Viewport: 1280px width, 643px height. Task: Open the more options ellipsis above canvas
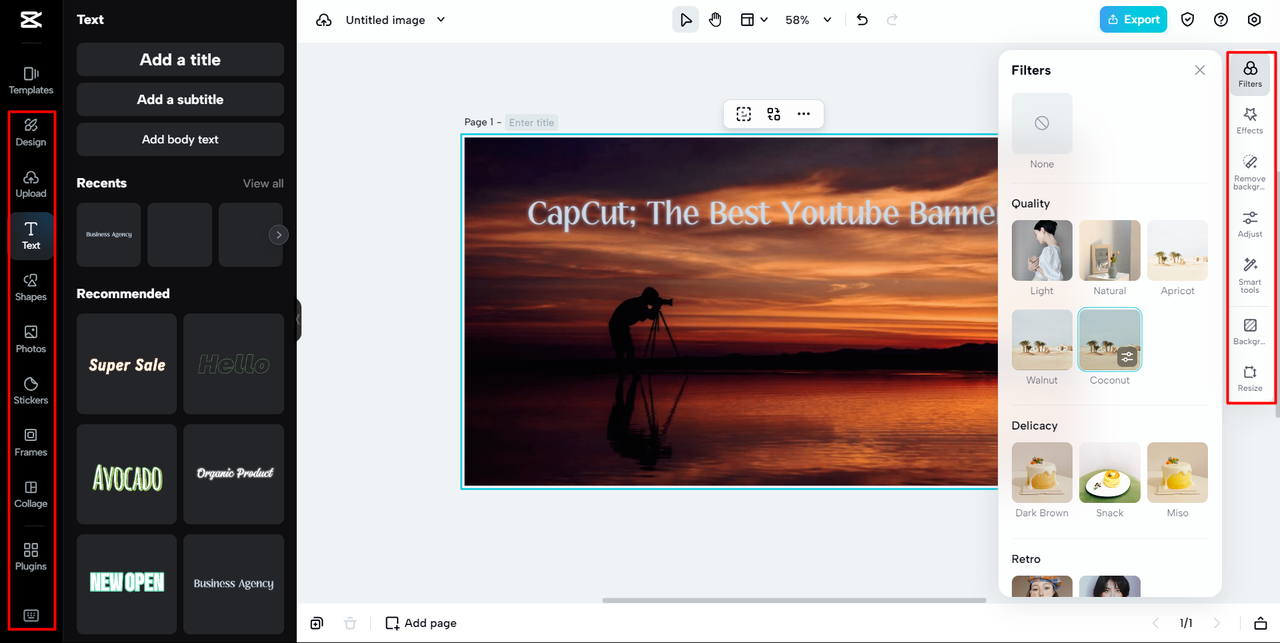804,114
